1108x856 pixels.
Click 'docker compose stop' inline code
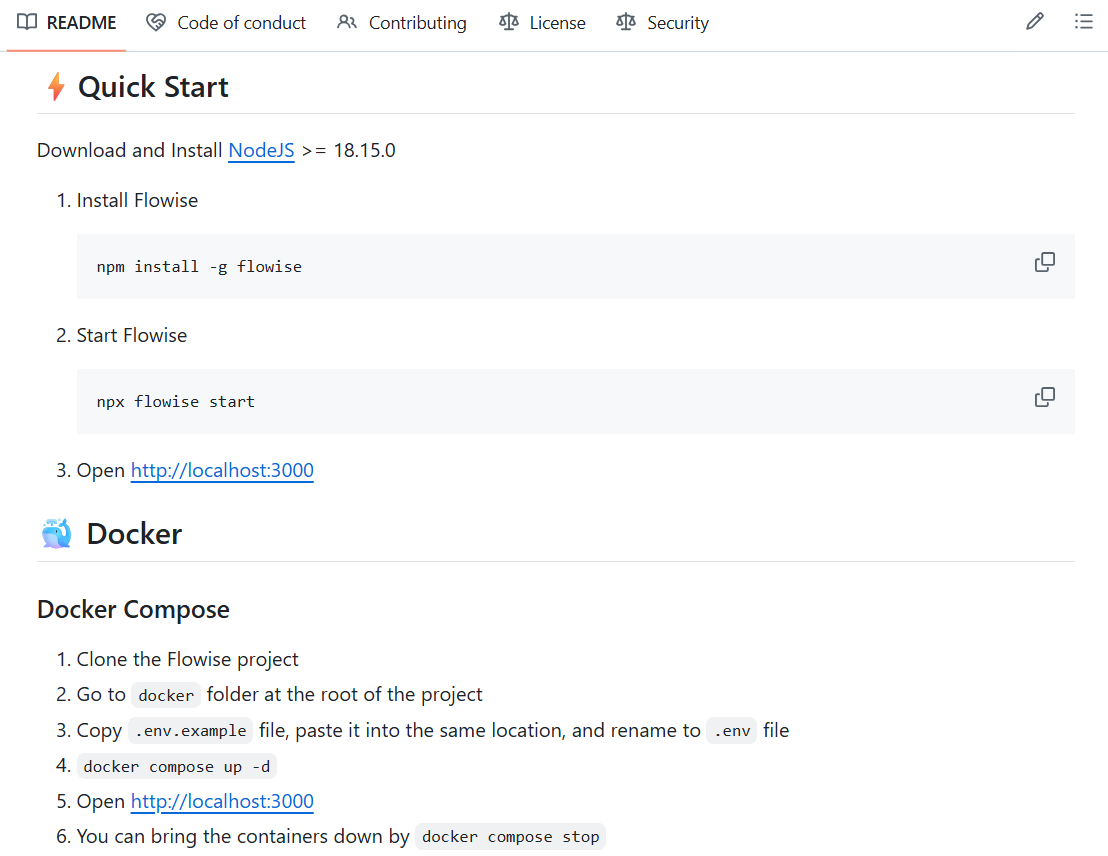pyautogui.click(x=510, y=836)
